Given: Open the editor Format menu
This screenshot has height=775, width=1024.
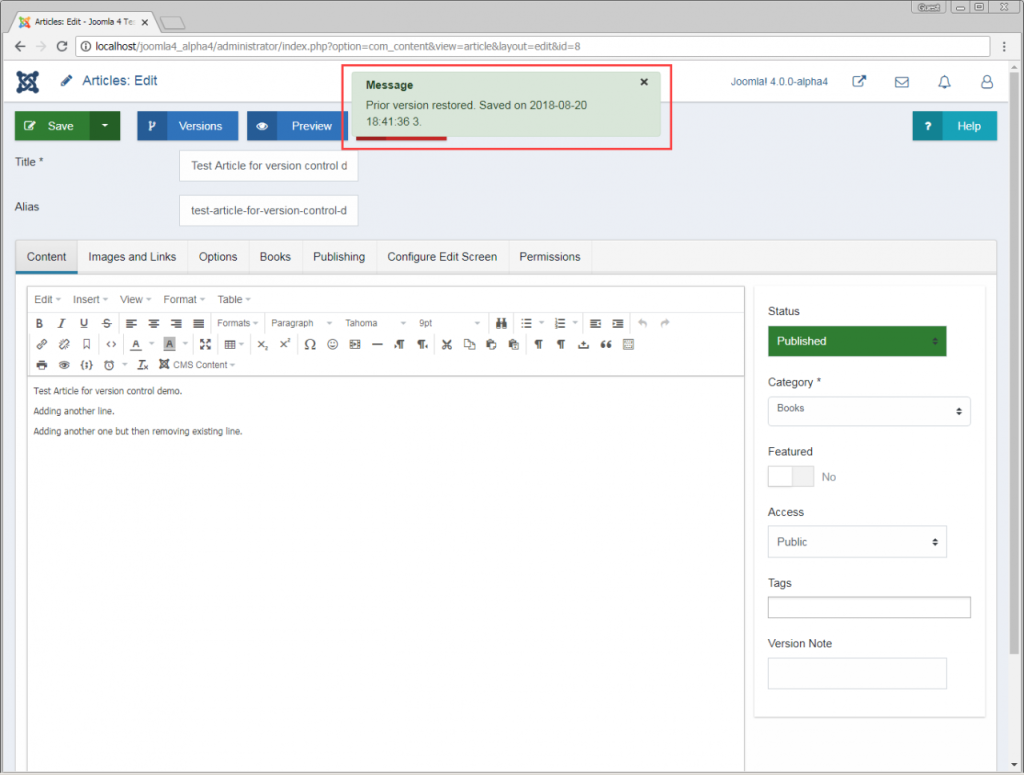Looking at the screenshot, I should [184, 299].
